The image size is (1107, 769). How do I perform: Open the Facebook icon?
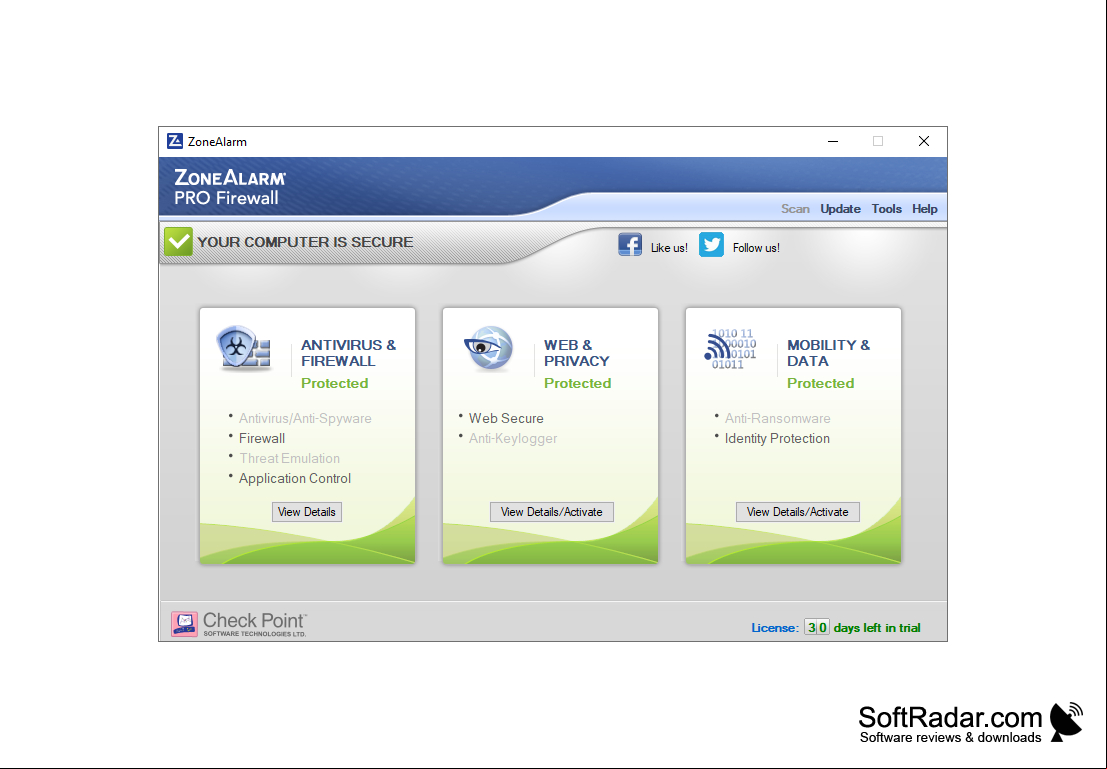[x=630, y=244]
